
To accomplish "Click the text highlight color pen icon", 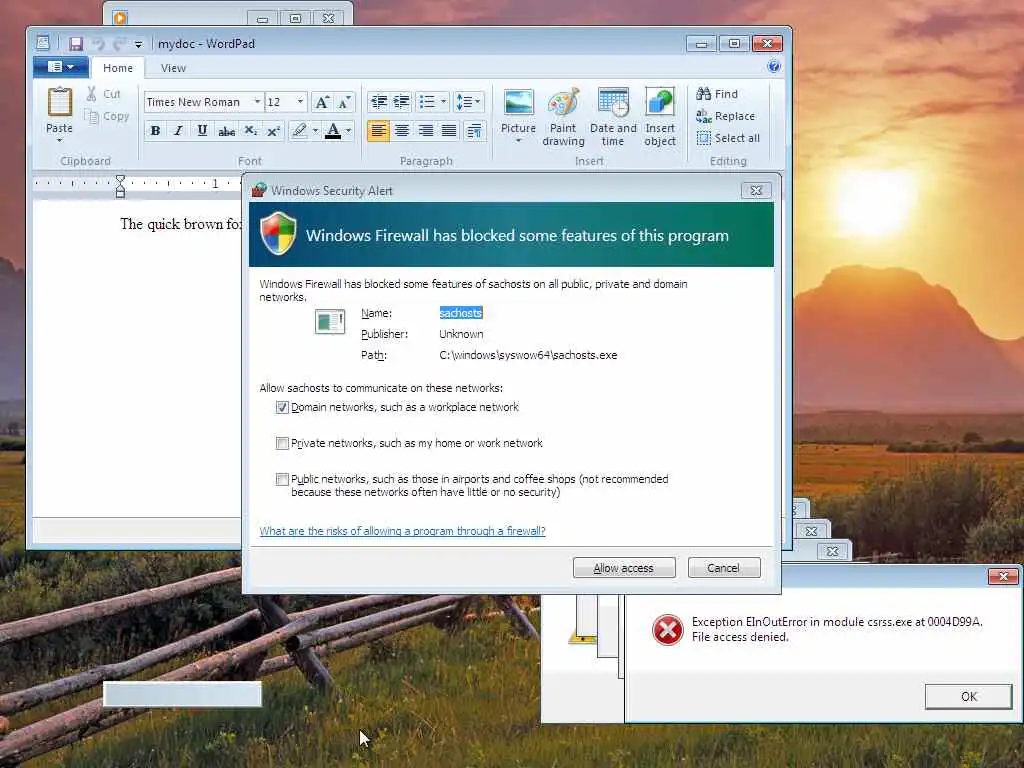I will click(x=299, y=131).
